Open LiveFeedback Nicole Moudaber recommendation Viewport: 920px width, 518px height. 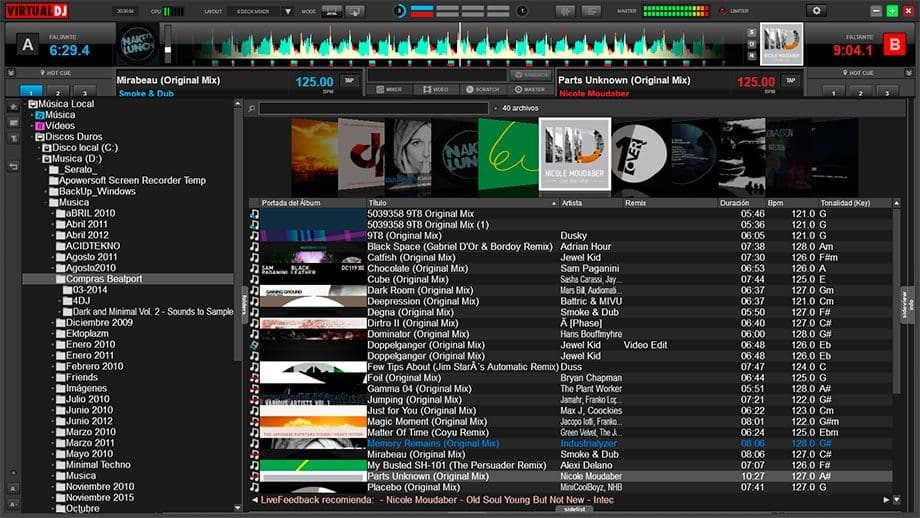(x=496, y=500)
